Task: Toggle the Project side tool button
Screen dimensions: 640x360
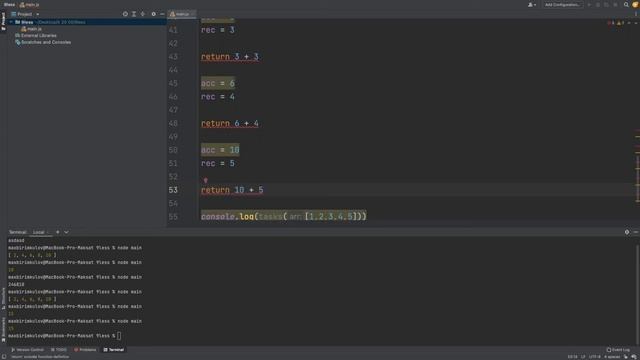Action: coord(3,21)
